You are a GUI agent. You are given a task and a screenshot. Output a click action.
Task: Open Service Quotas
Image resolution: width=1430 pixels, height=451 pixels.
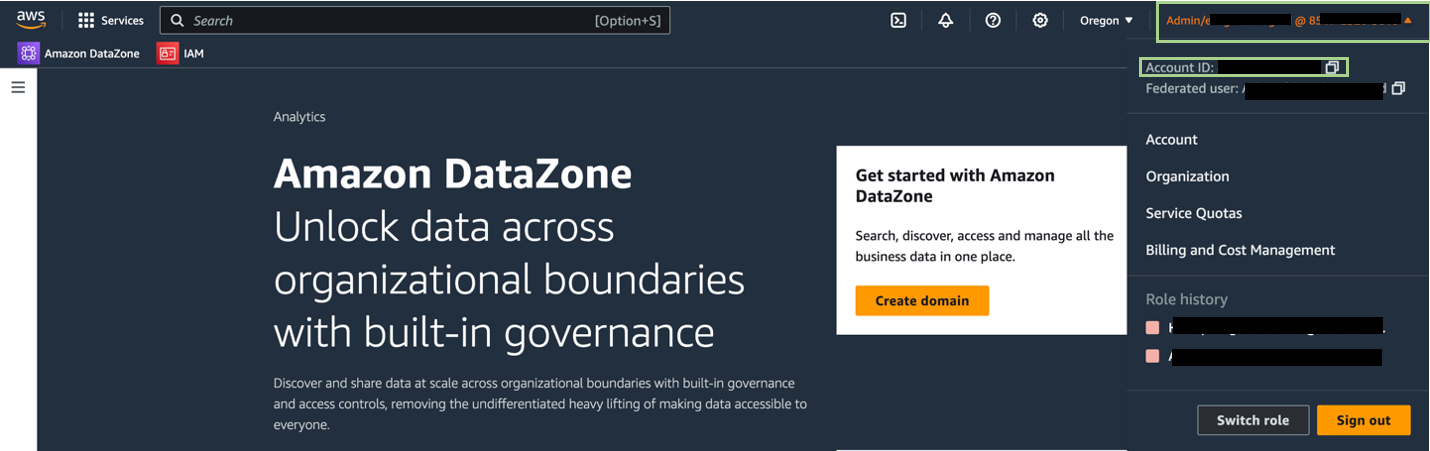pos(1194,213)
